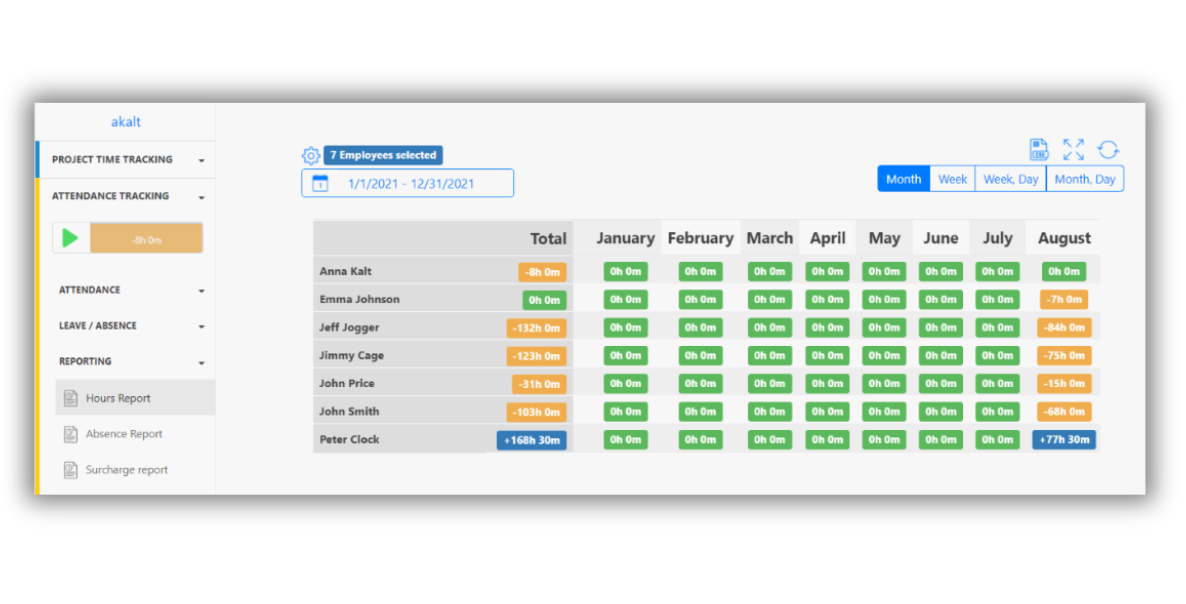The image size is (1186, 604).
Task: Switch to Week, Day view
Action: pyautogui.click(x=1010, y=179)
